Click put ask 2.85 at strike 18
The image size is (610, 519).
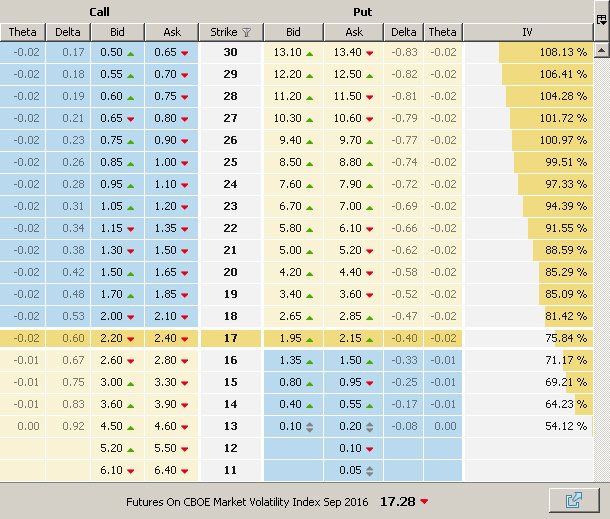[354, 316]
